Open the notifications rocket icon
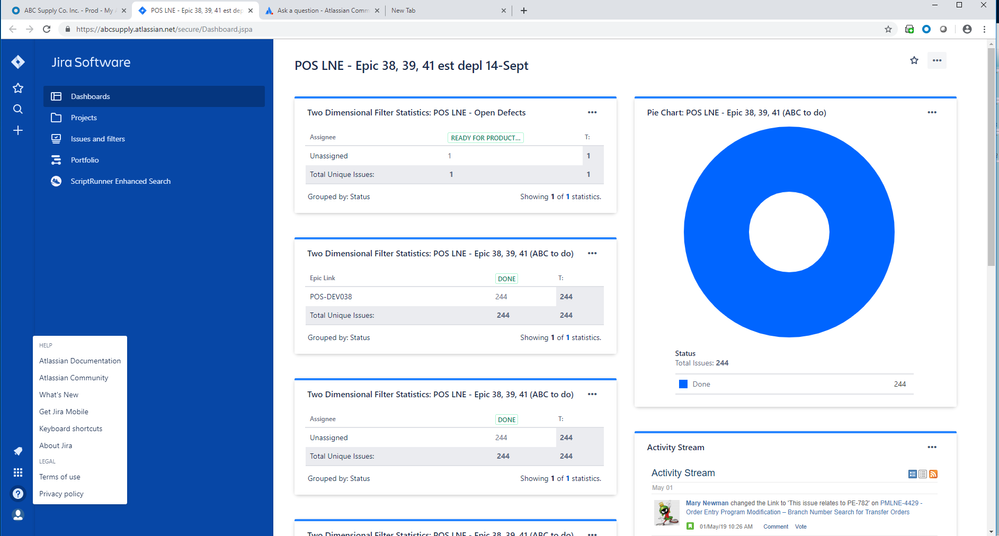Viewport: 999px width, 536px height. 18,451
